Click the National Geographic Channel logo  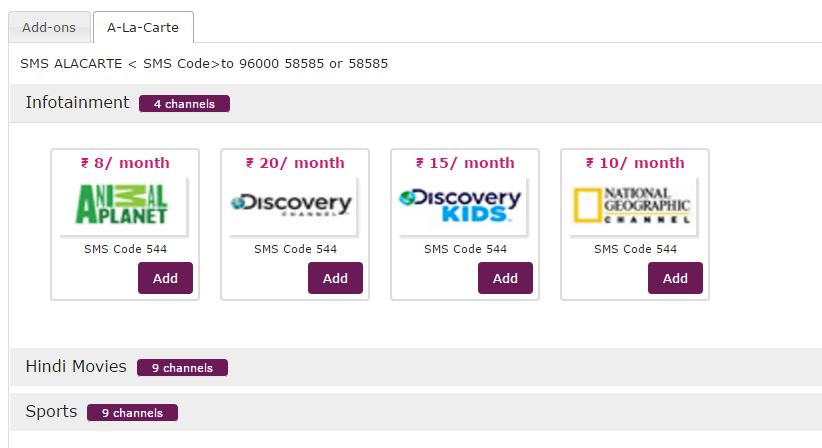(x=634, y=204)
